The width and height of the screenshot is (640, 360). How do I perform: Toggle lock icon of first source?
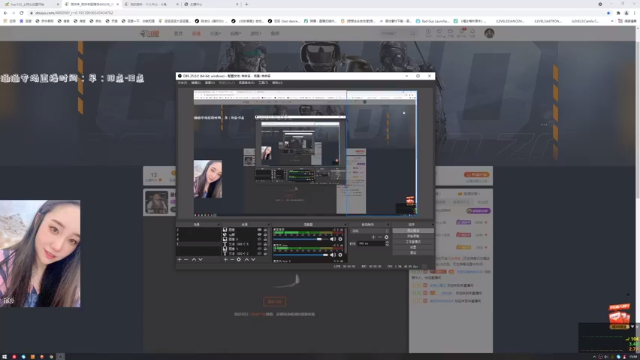pyautogui.click(x=265, y=230)
